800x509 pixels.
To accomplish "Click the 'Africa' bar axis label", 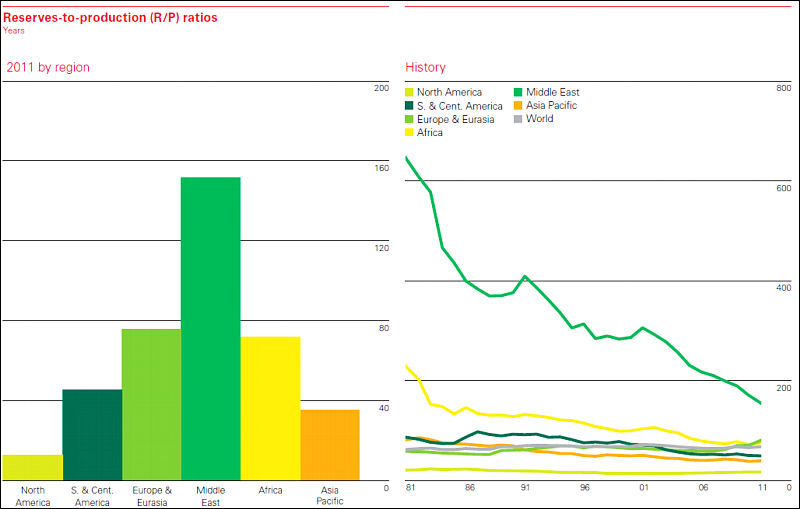I will click(270, 490).
